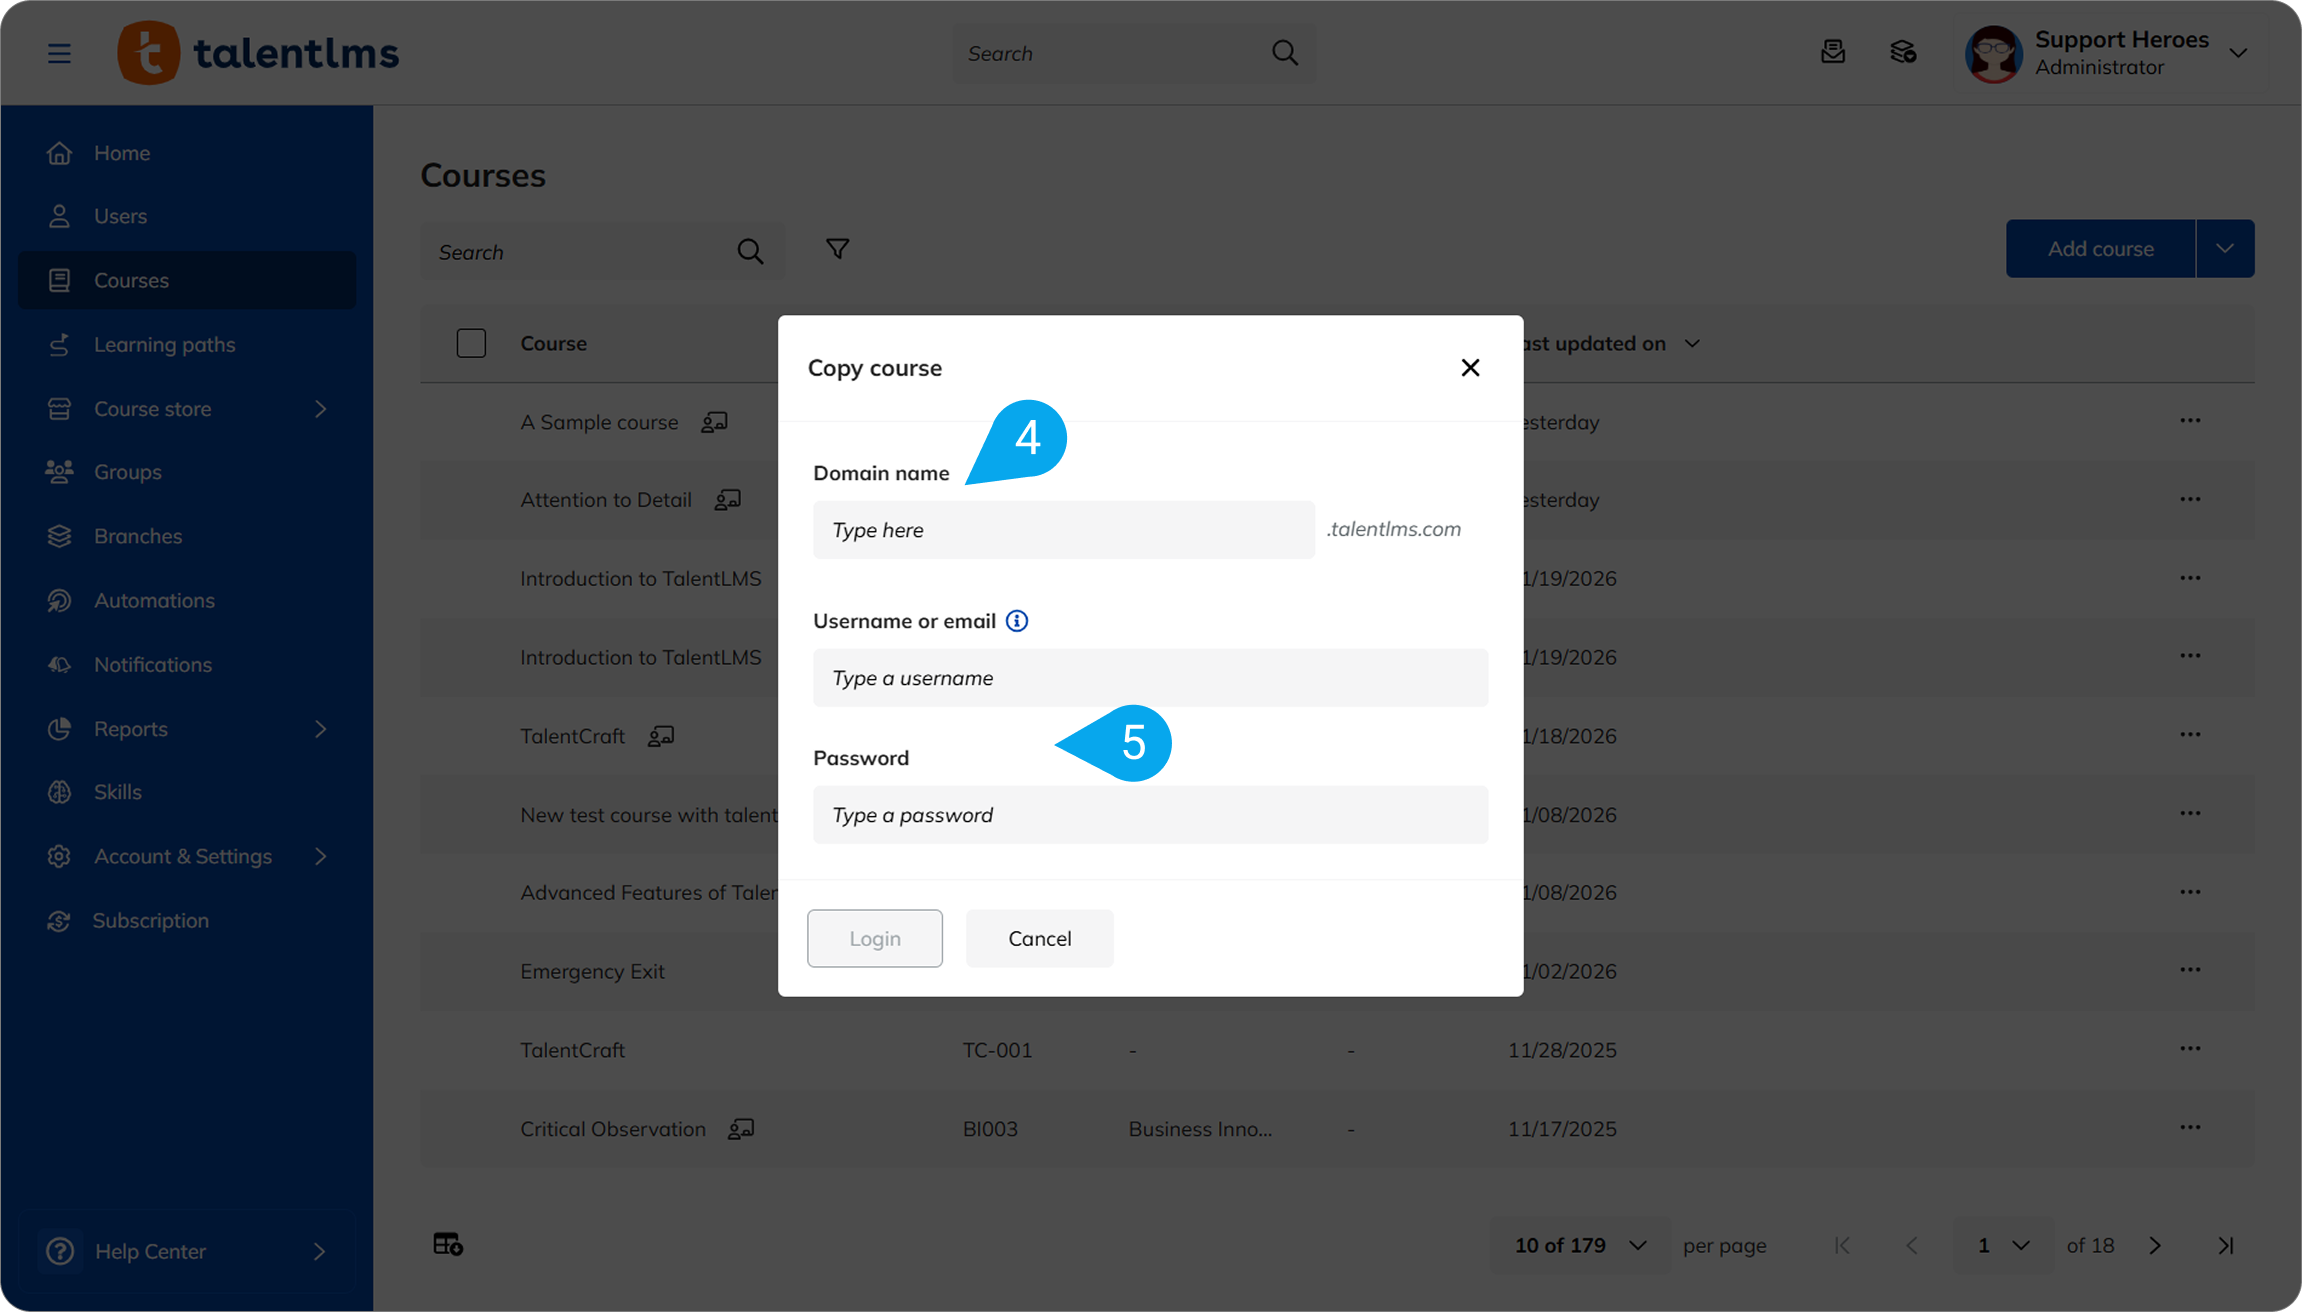This screenshot has height=1312, width=2302.
Task: Open options menu for TalentCraft TC-001 row
Action: point(2189,1049)
